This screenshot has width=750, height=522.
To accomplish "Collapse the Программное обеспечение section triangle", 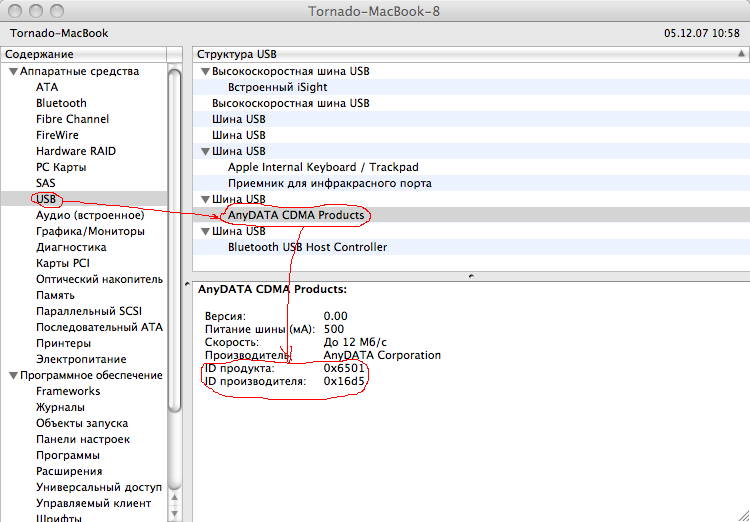I will tap(13, 376).
